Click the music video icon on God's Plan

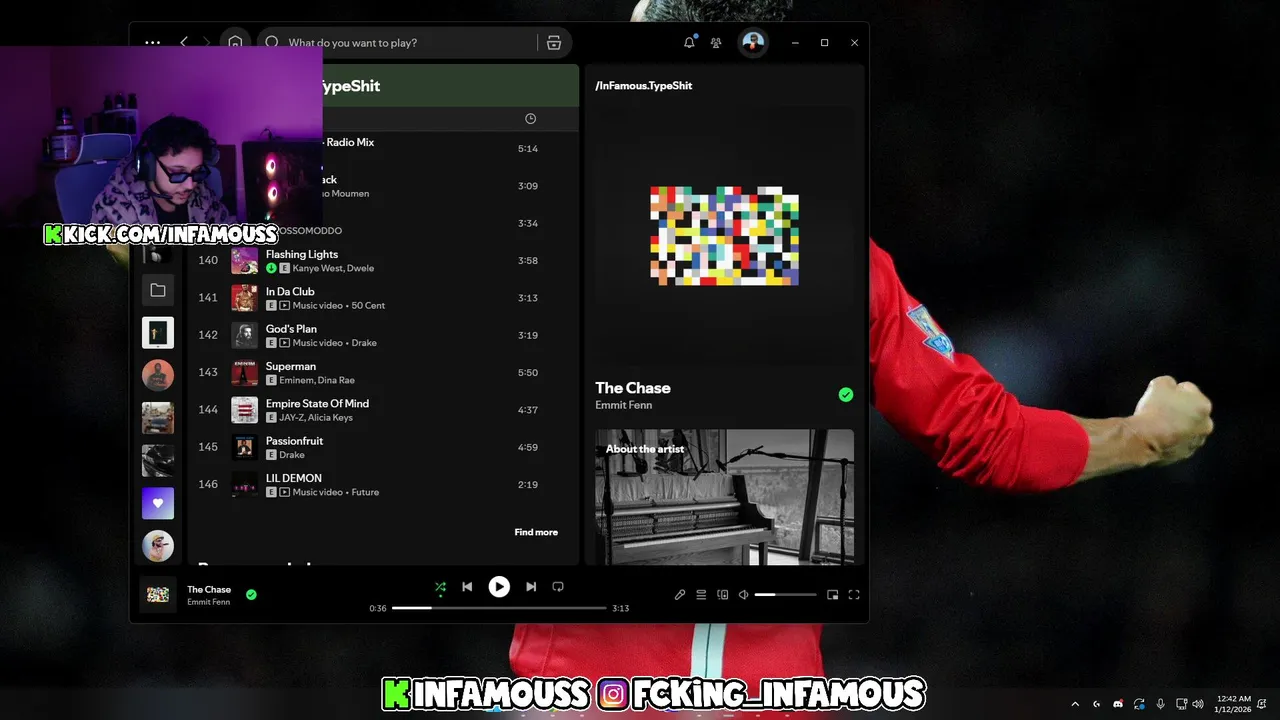285,343
